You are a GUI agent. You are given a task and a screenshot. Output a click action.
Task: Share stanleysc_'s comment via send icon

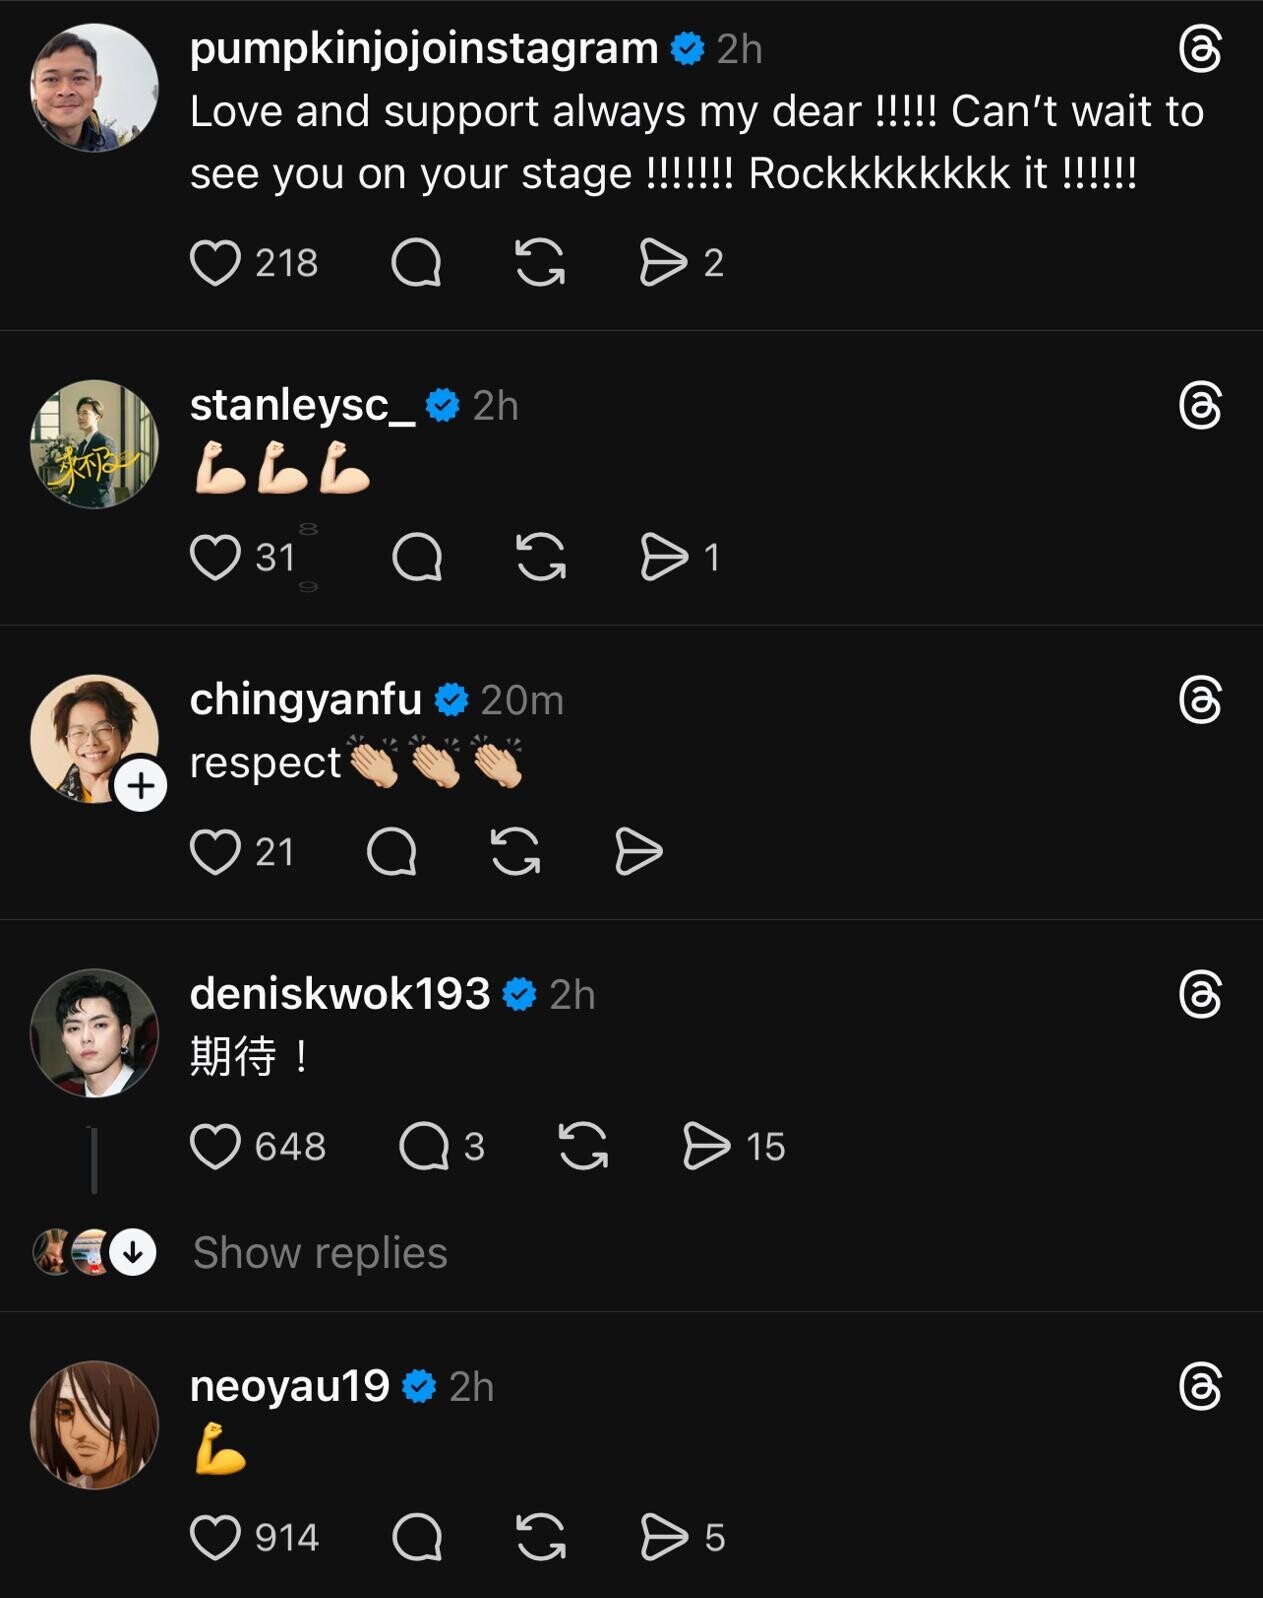(x=664, y=557)
